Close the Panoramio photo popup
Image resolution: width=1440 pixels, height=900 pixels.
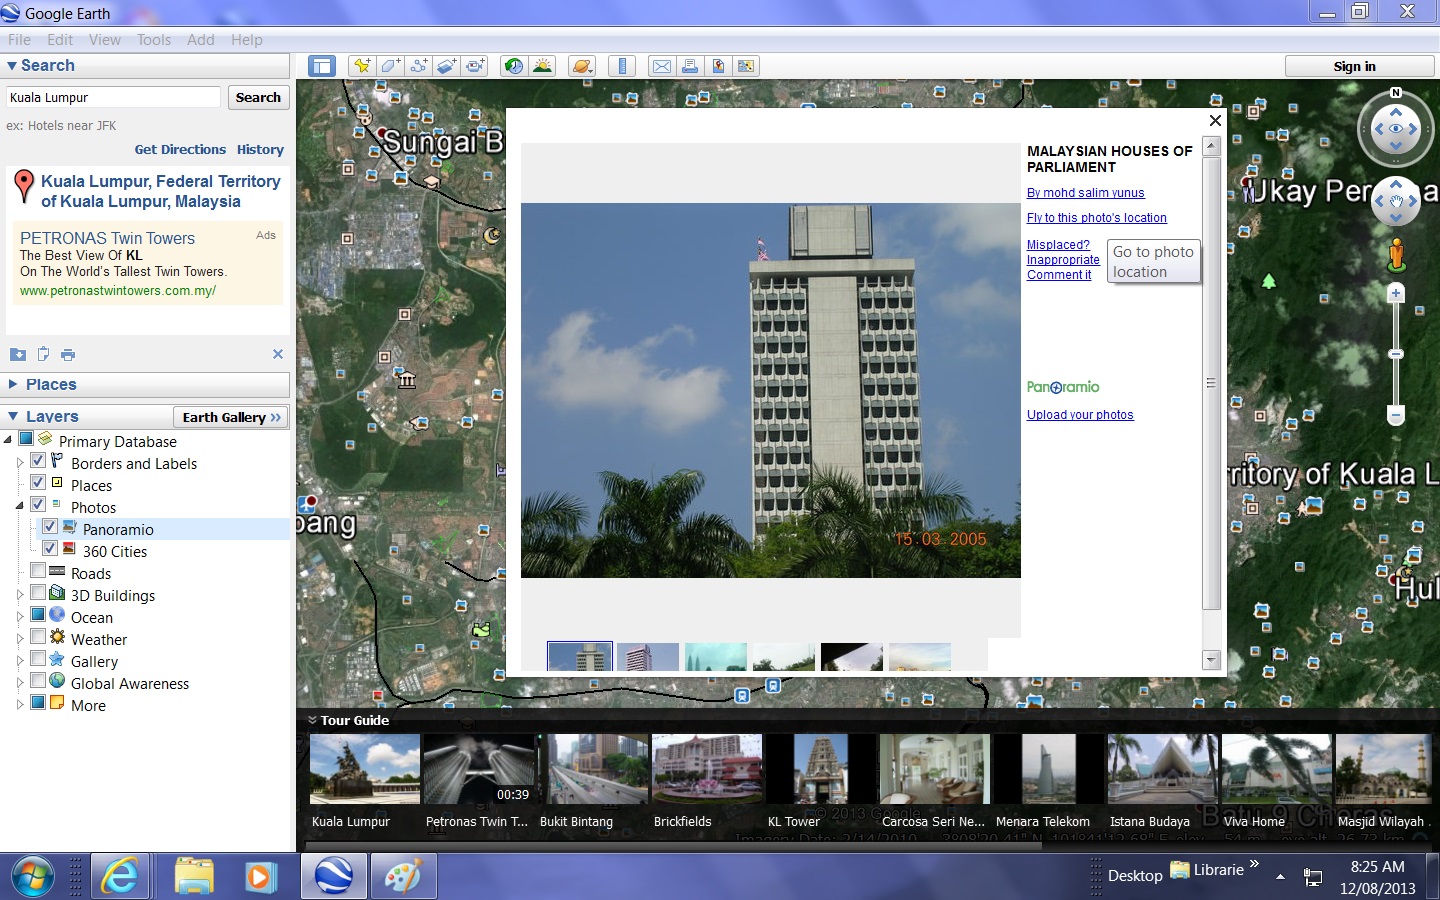(x=1215, y=120)
